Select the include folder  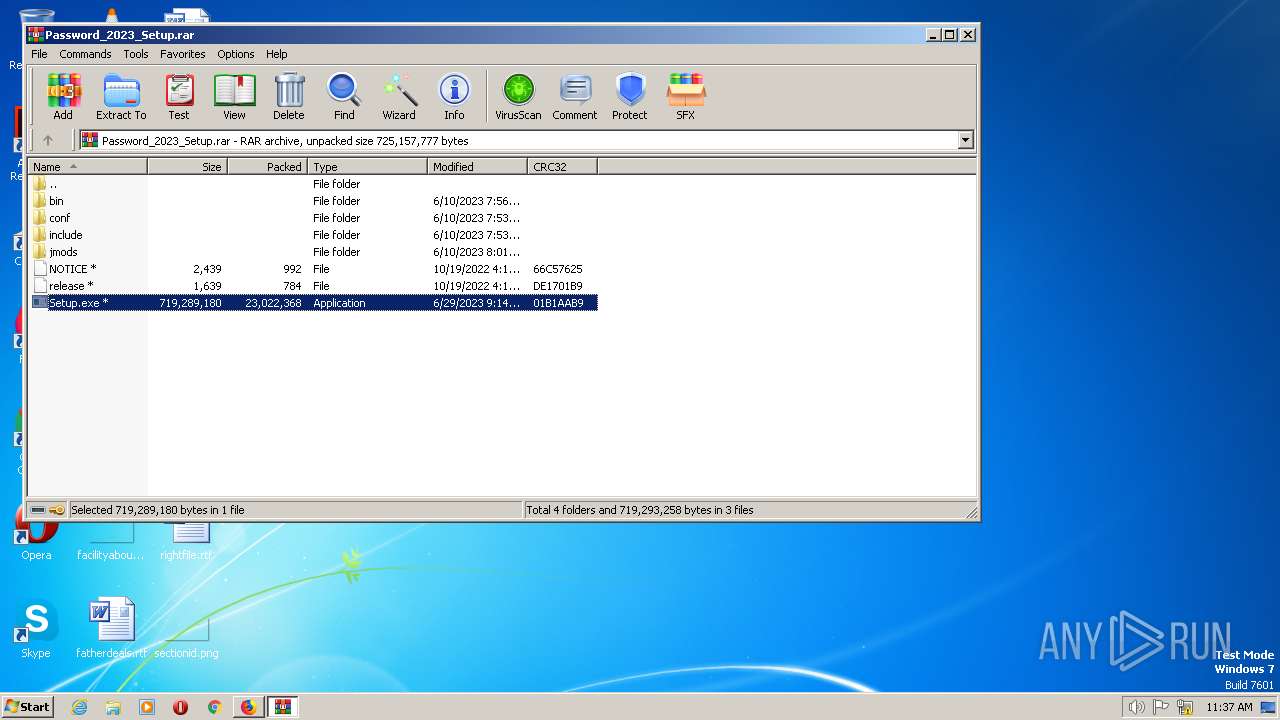(x=314, y=235)
